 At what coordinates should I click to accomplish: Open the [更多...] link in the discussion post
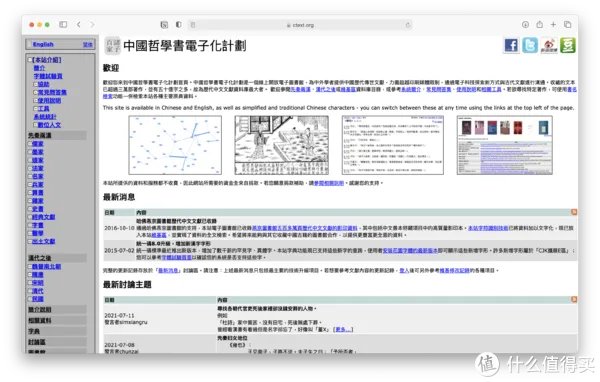(343, 329)
